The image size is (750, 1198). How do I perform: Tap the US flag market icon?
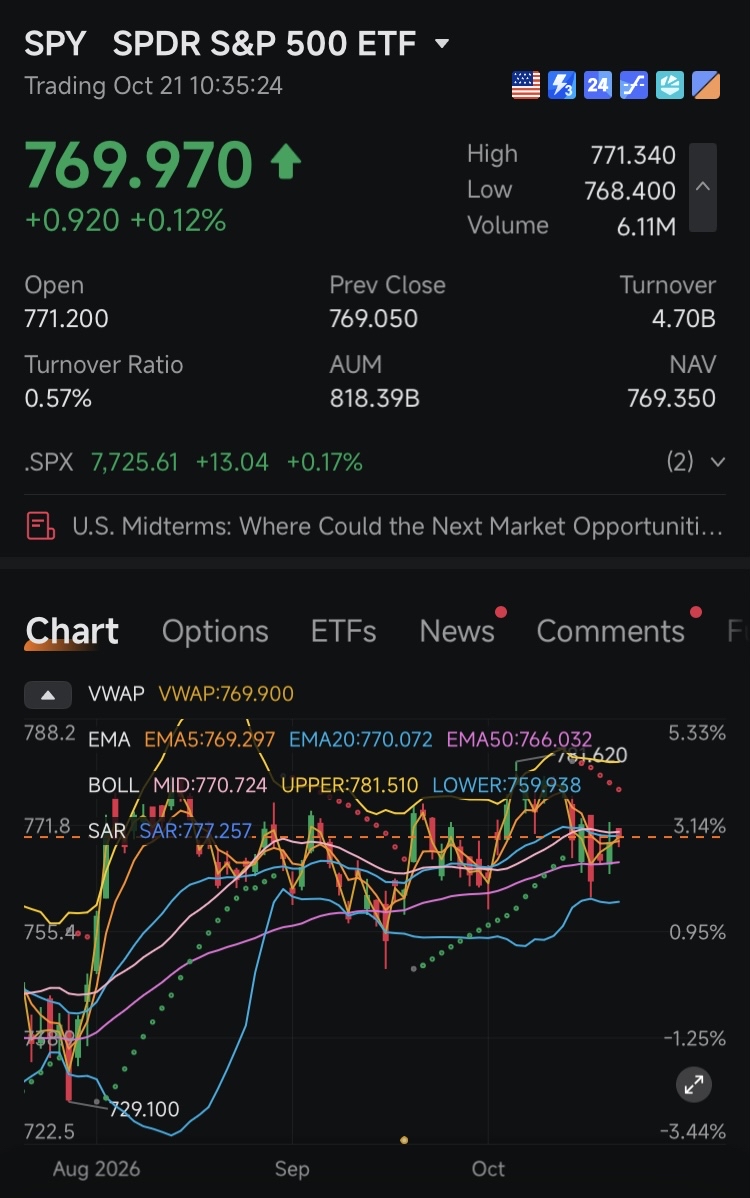tap(525, 85)
